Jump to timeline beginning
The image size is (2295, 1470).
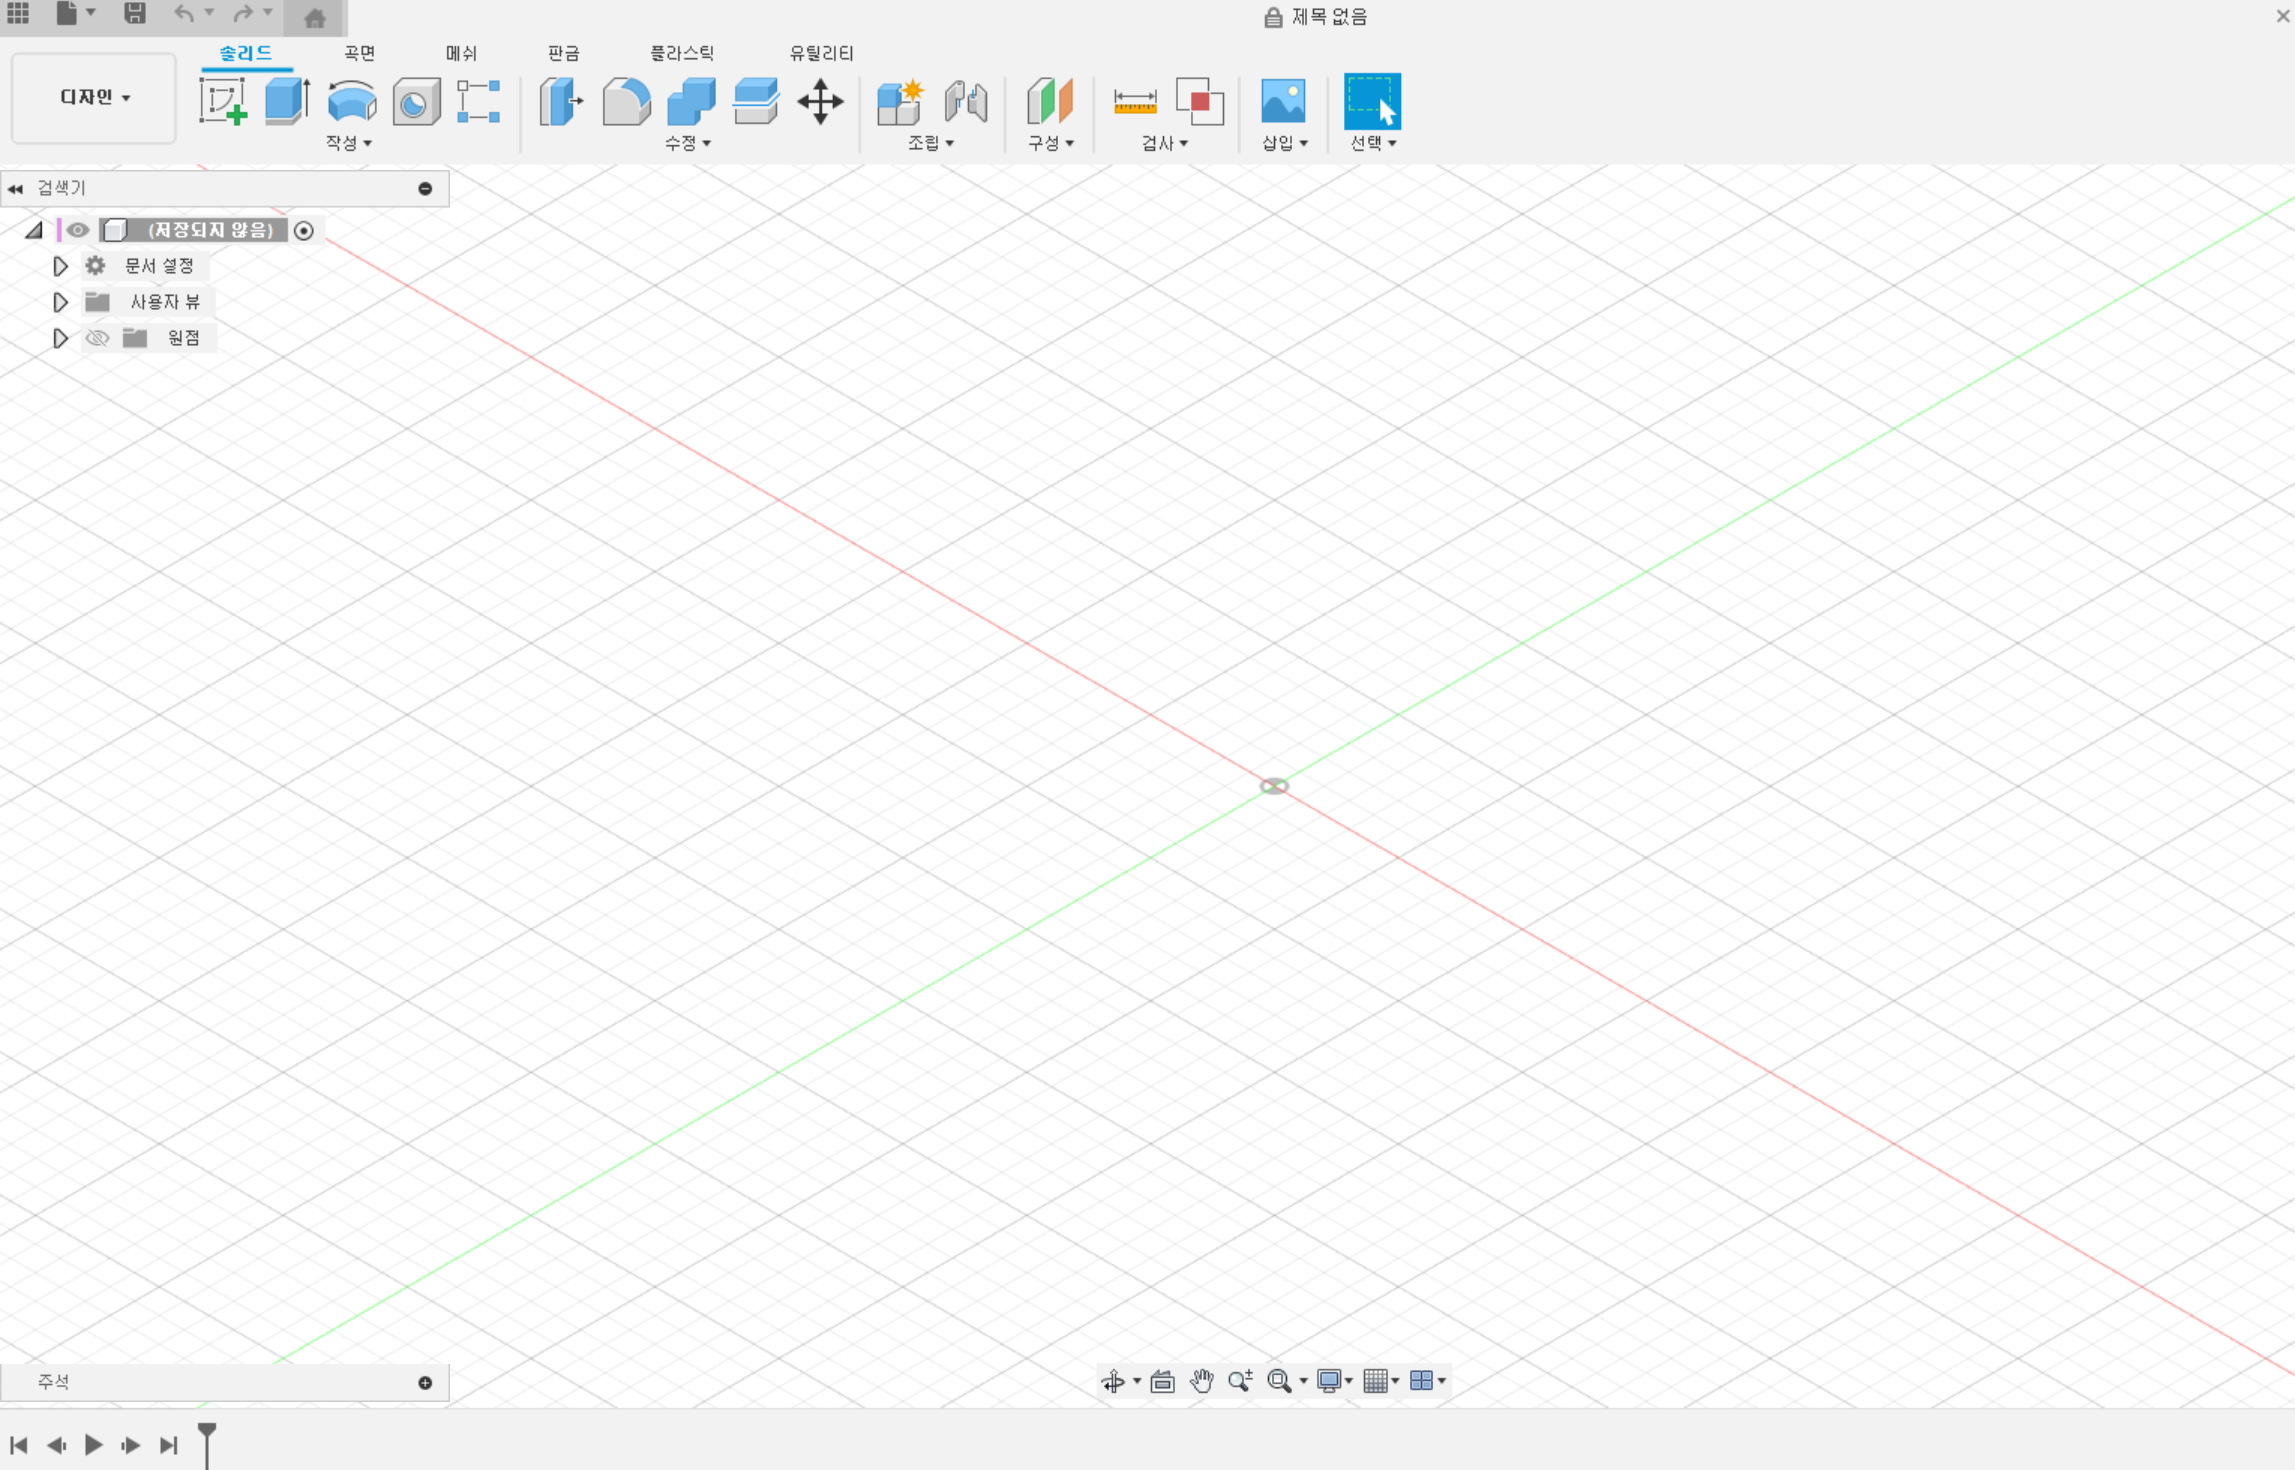tap(18, 1445)
